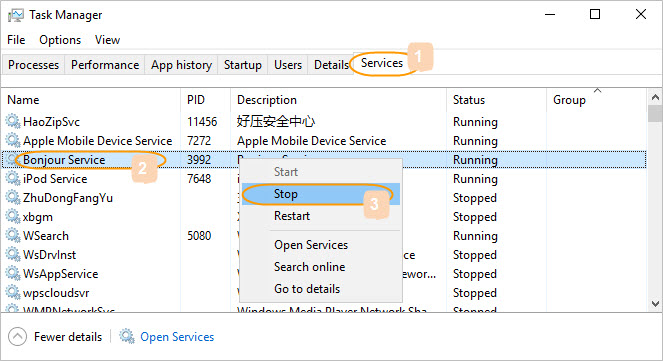Choose Restart in the context menu
This screenshot has height=361, width=663.
[321, 216]
